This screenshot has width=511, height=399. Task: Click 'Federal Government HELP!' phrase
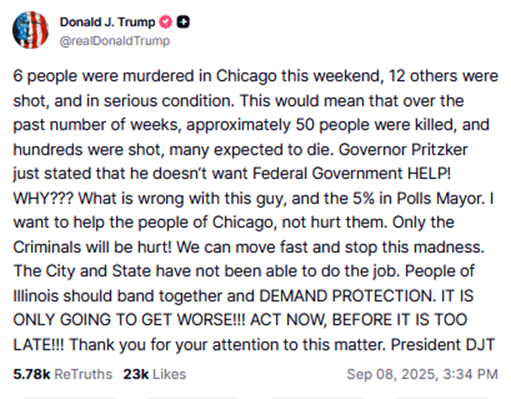coord(351,174)
